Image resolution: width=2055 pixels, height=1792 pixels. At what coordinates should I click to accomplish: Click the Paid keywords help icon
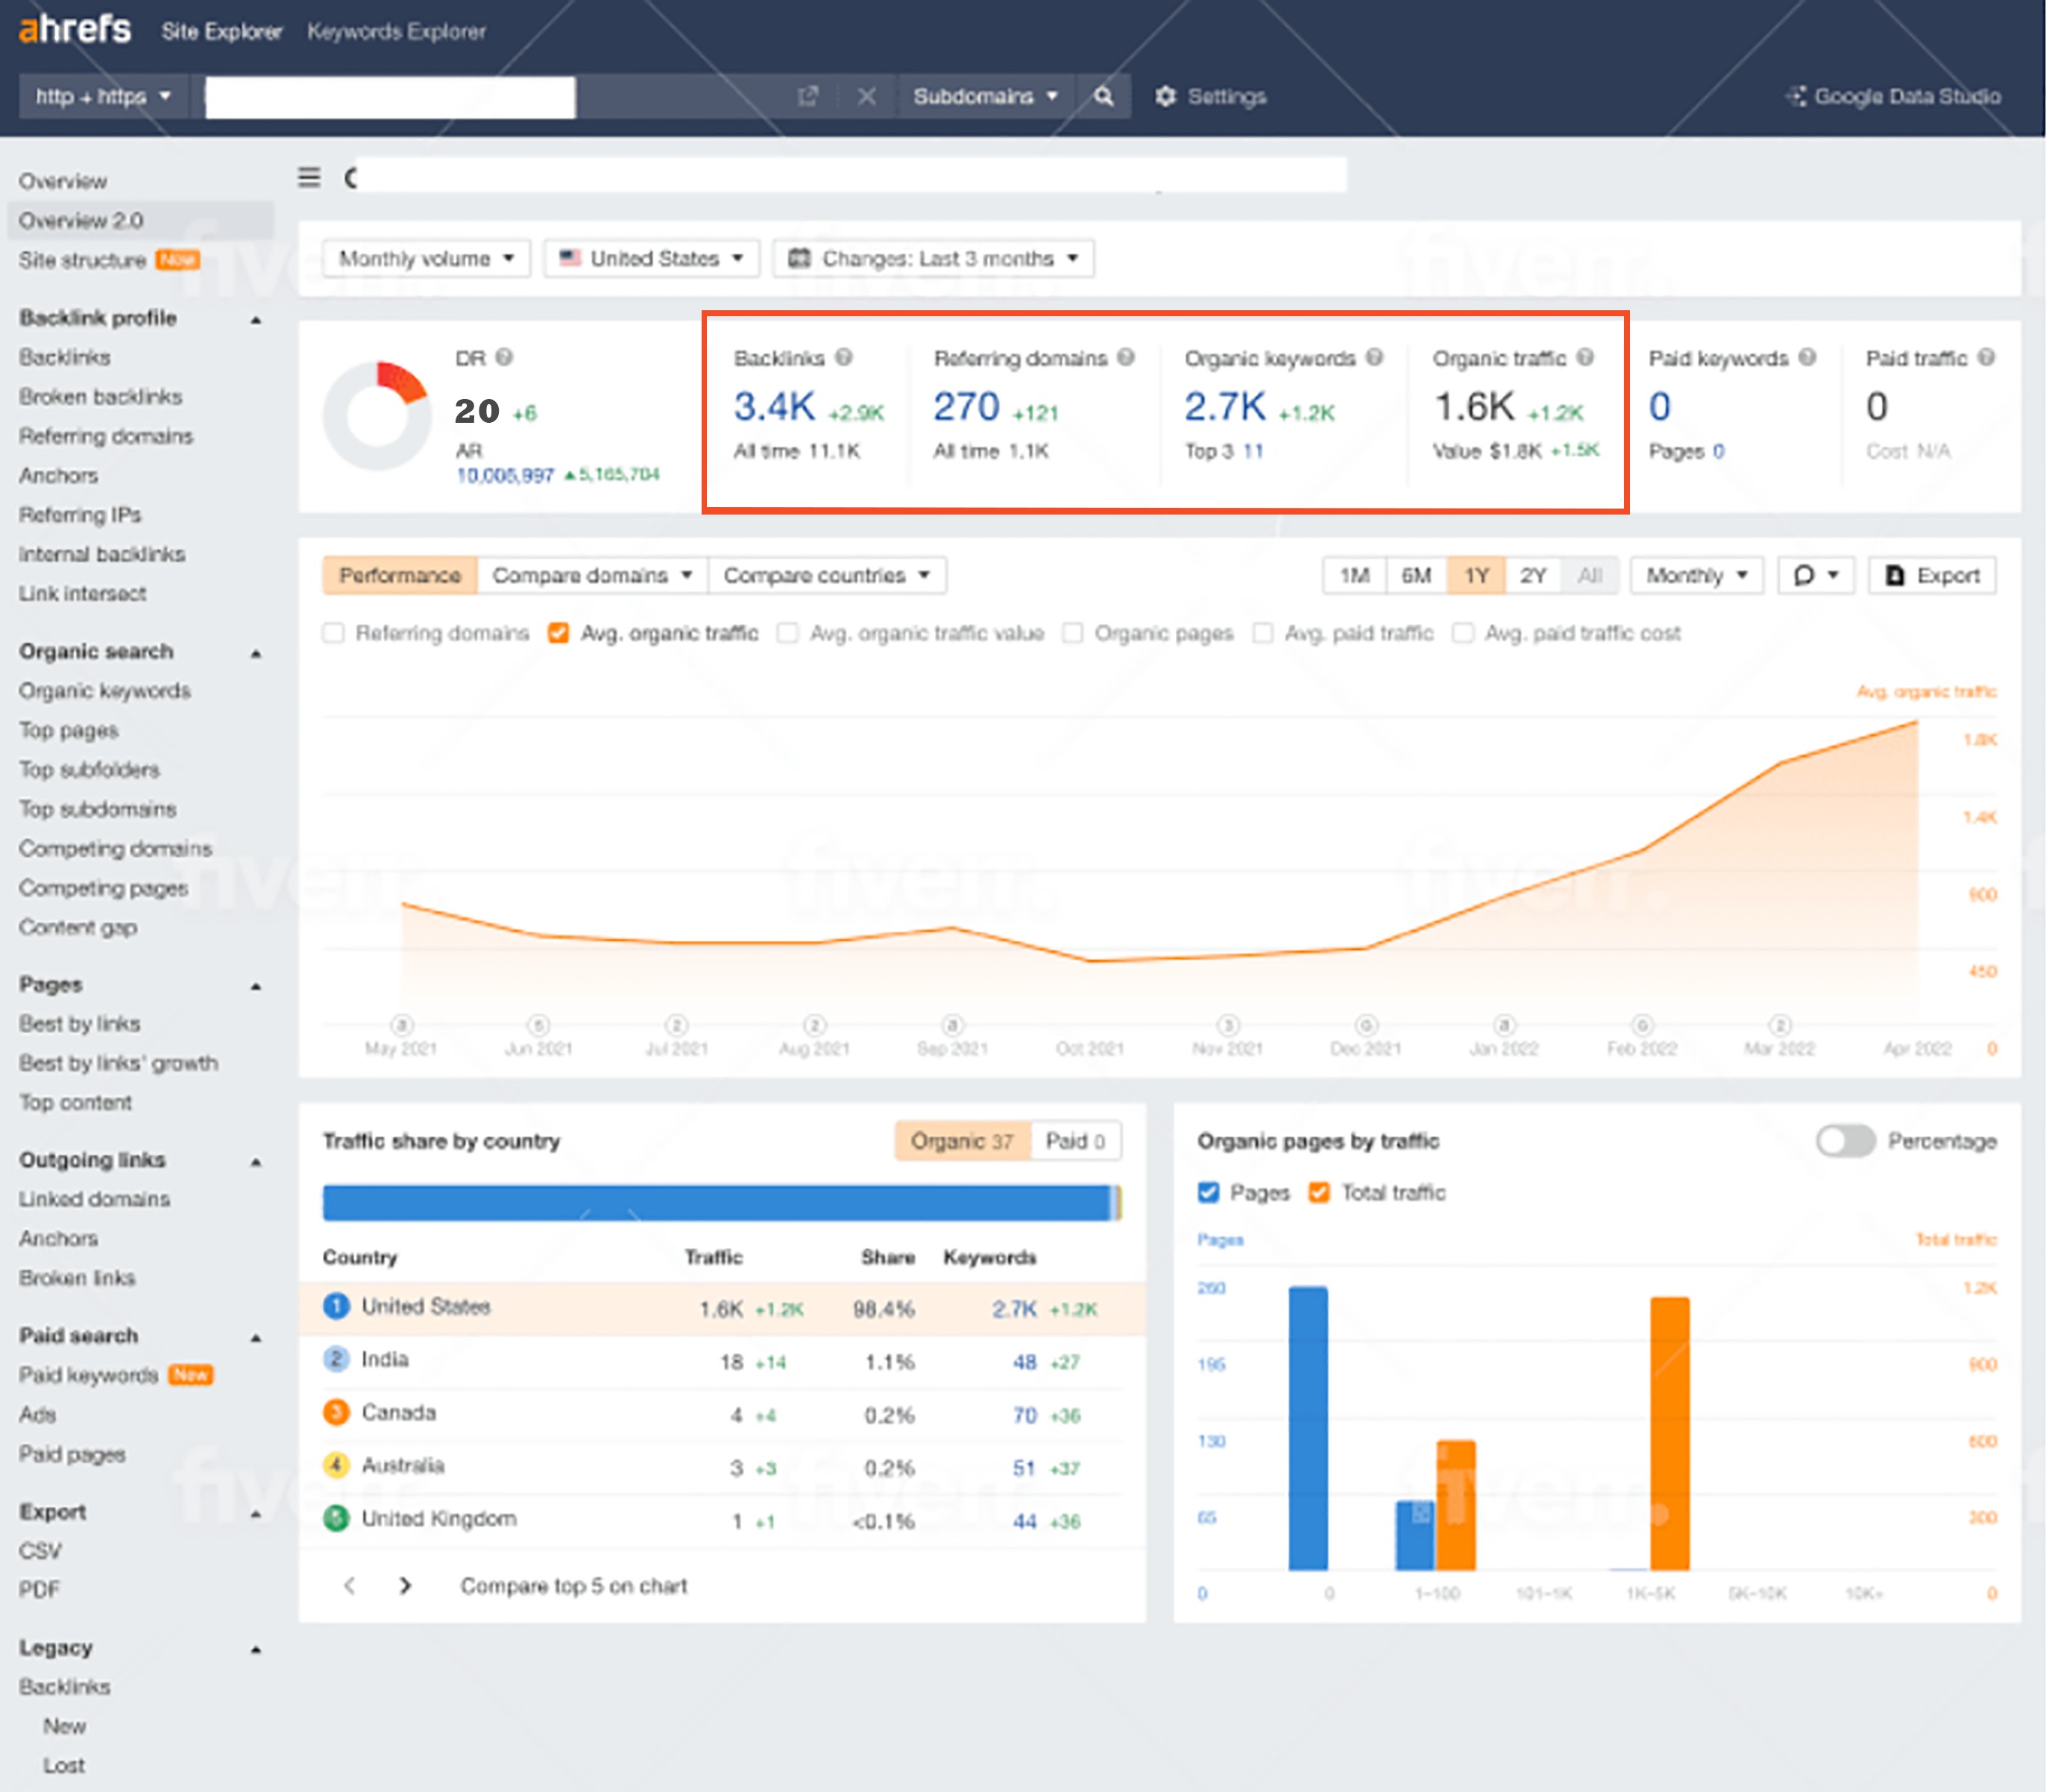click(x=1808, y=357)
